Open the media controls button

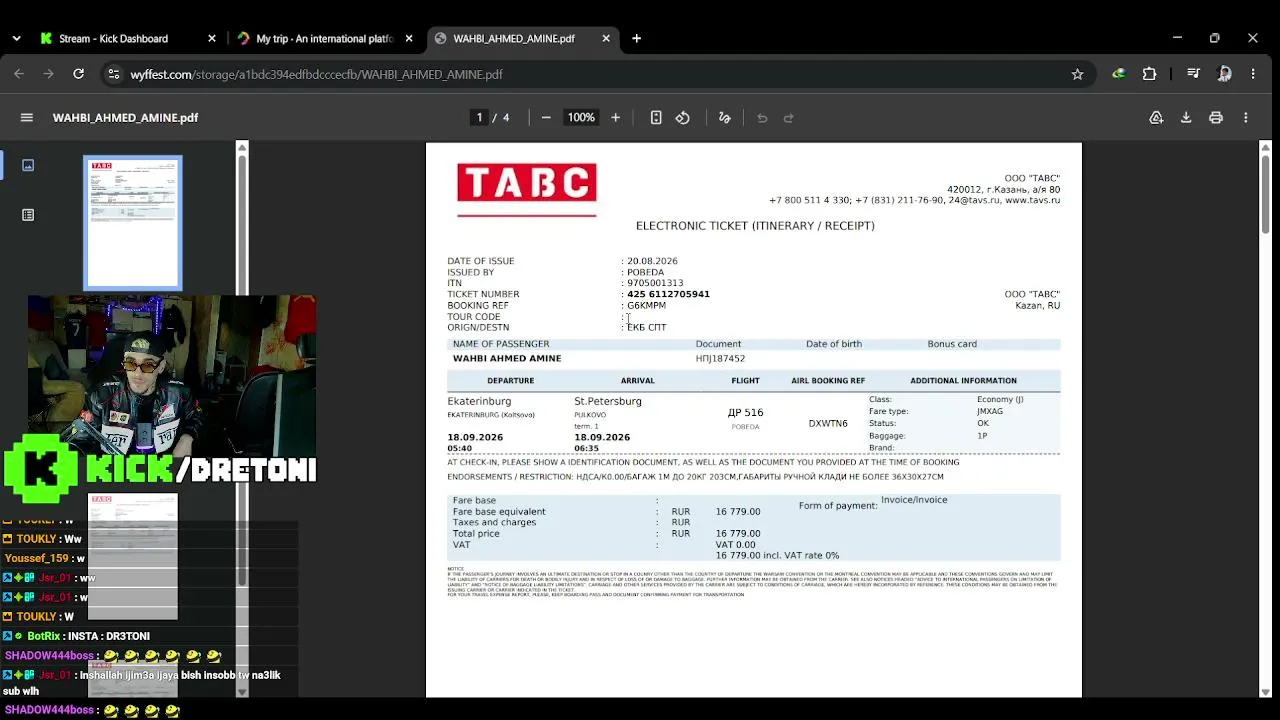tap(1193, 74)
